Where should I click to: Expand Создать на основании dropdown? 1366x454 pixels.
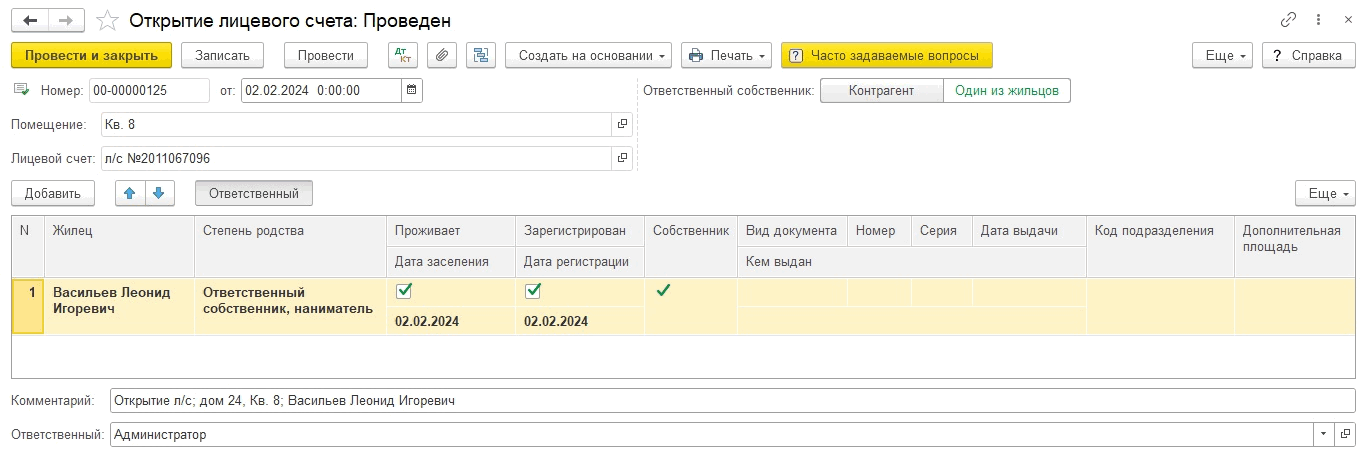589,55
